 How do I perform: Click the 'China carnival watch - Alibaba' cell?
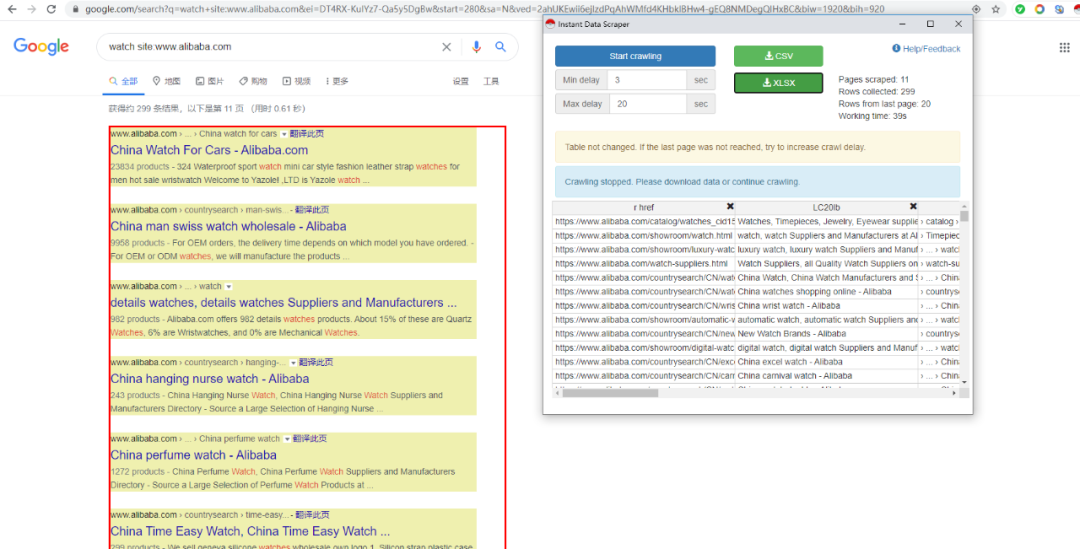827,376
